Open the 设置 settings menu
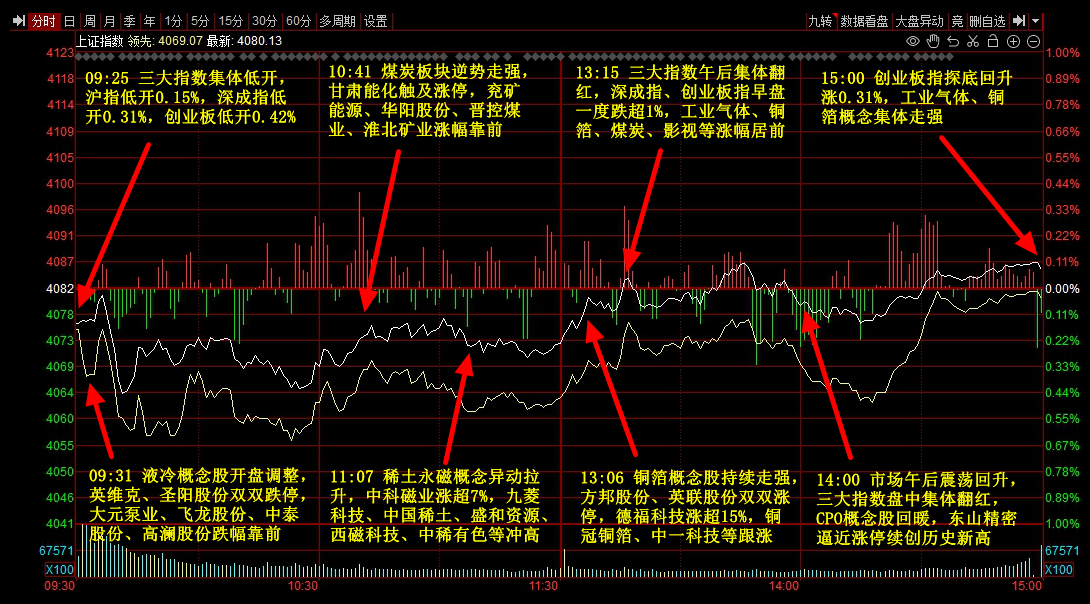The height and width of the screenshot is (604, 1090). (x=375, y=21)
